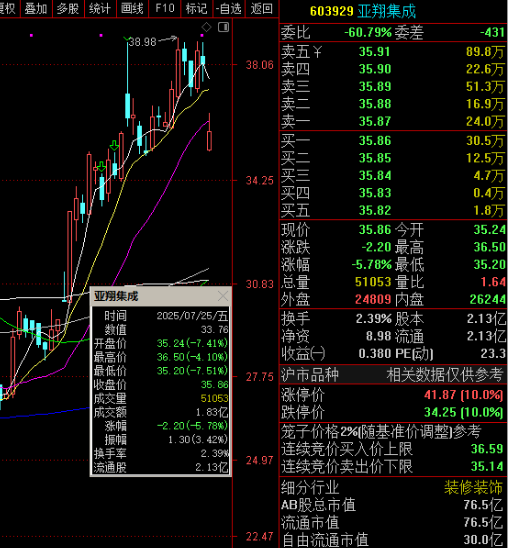Select the 卖四 price 35.90
The width and height of the screenshot is (508, 548).
click(375, 69)
